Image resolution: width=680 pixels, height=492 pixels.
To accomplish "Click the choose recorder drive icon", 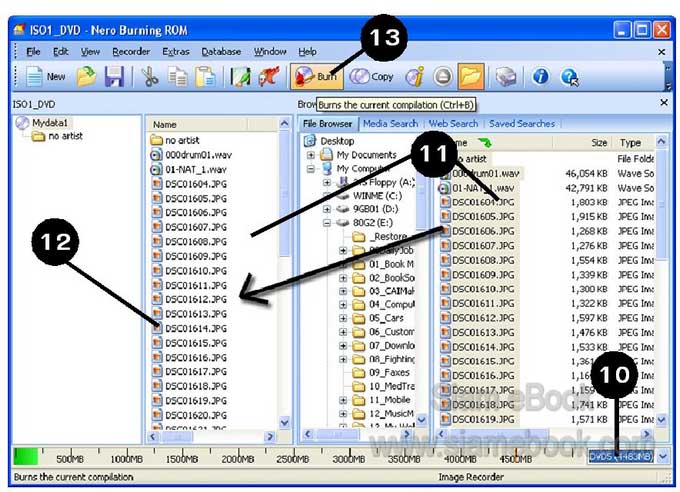I will click(x=506, y=77).
